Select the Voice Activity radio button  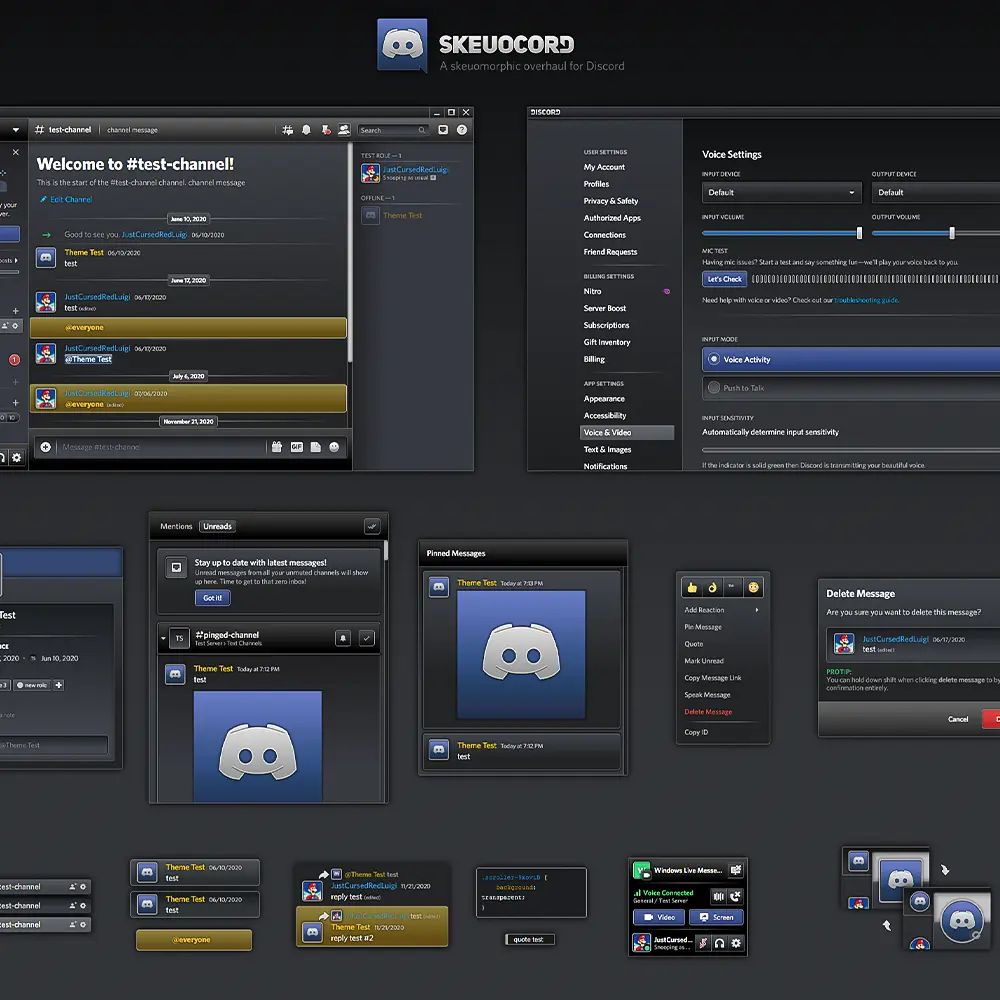(714, 359)
